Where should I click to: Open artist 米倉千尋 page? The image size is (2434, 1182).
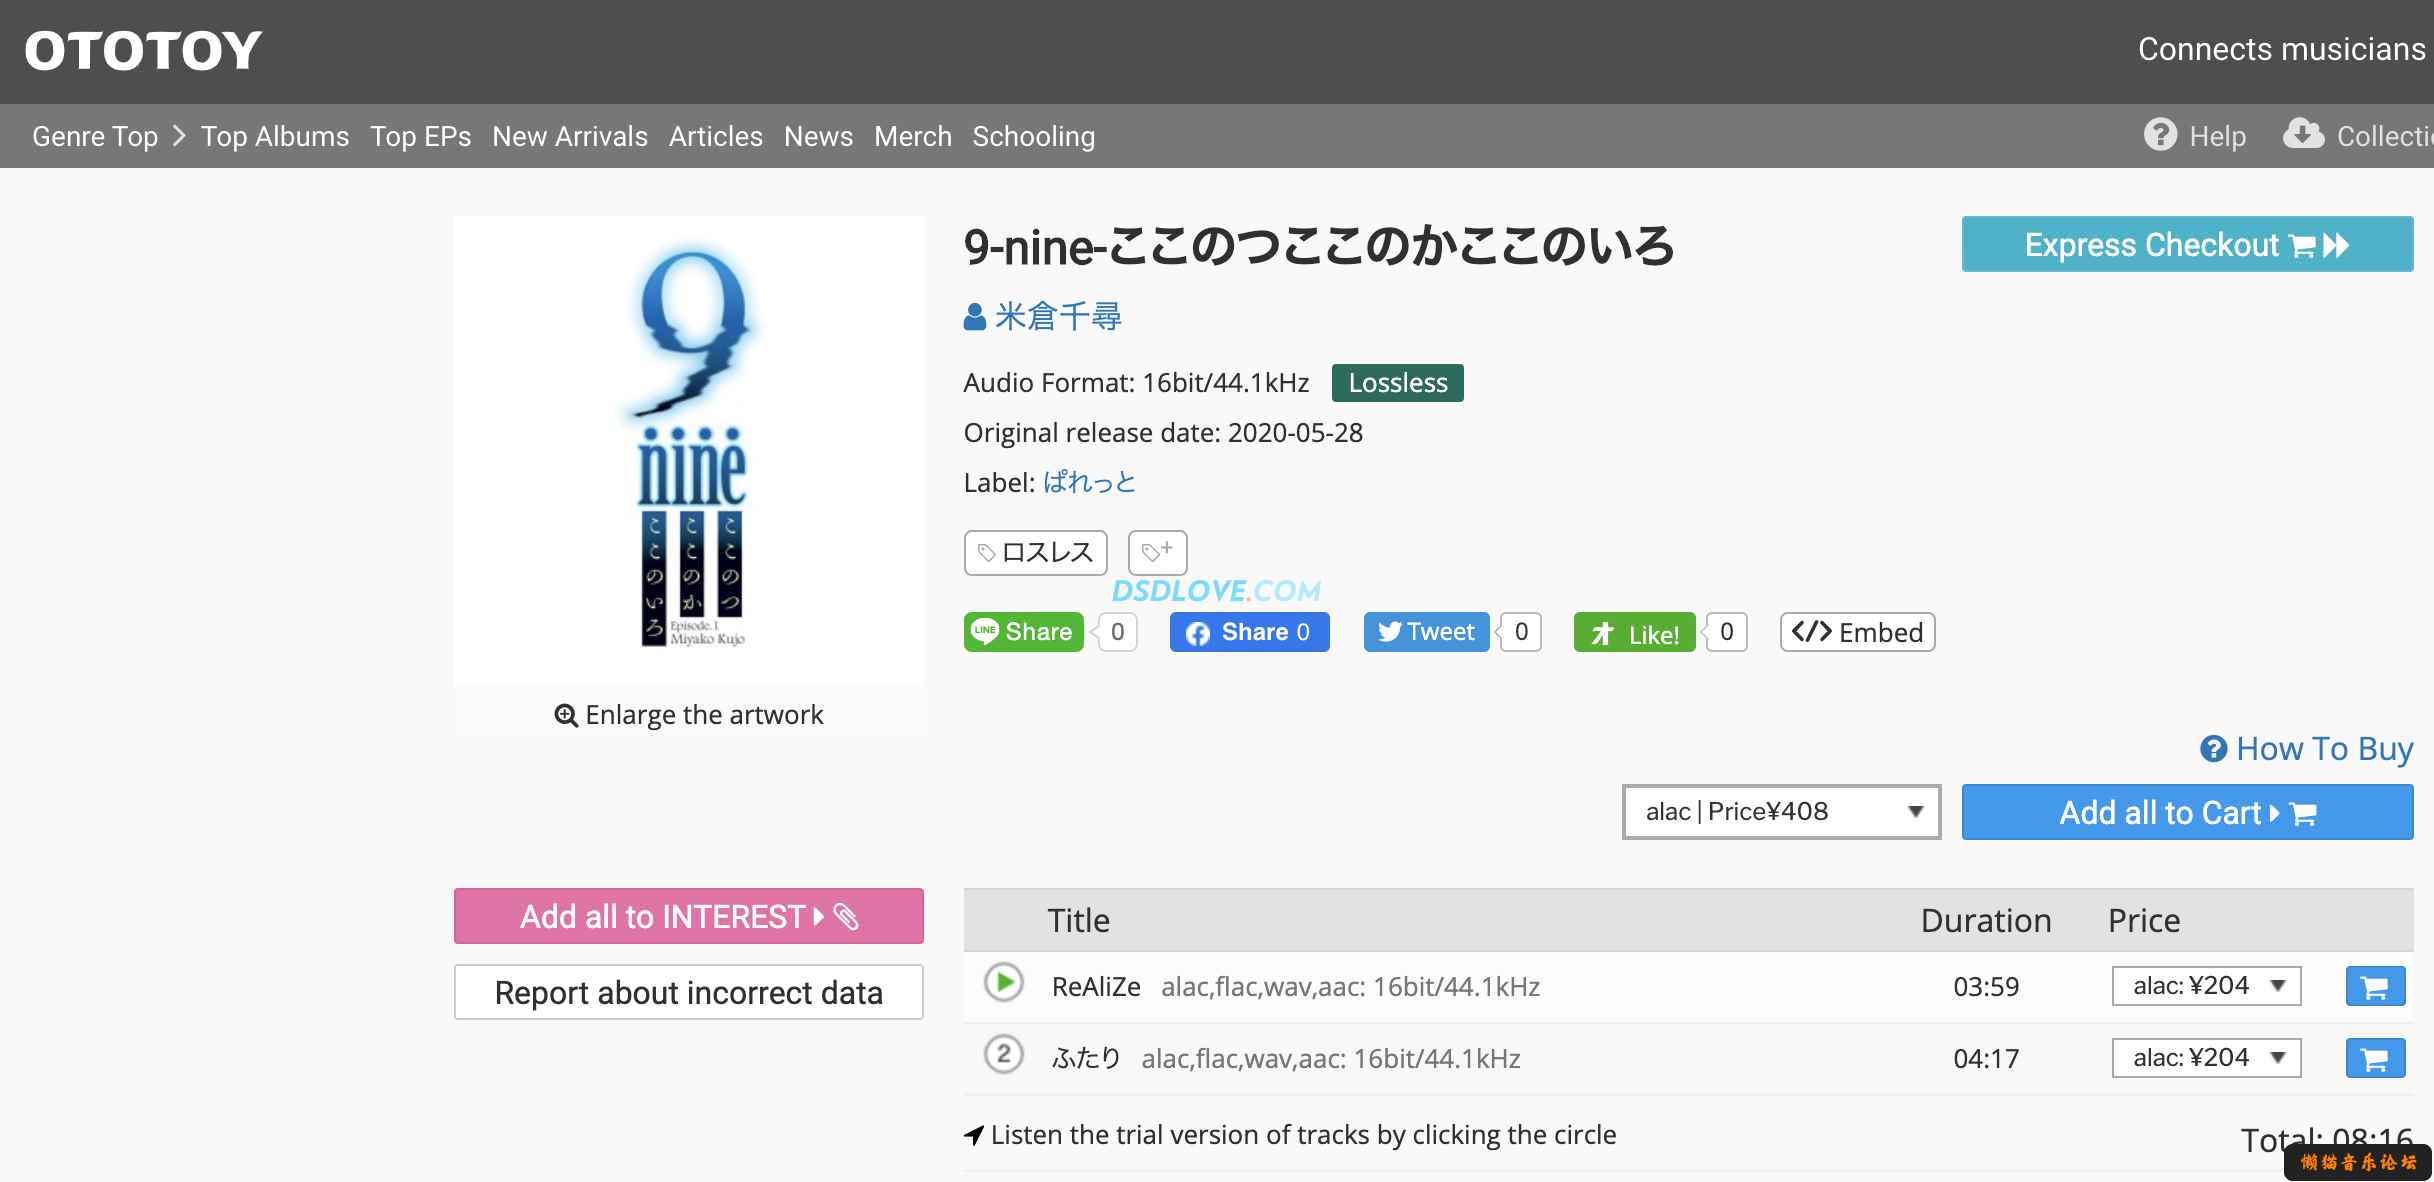[x=1058, y=316]
